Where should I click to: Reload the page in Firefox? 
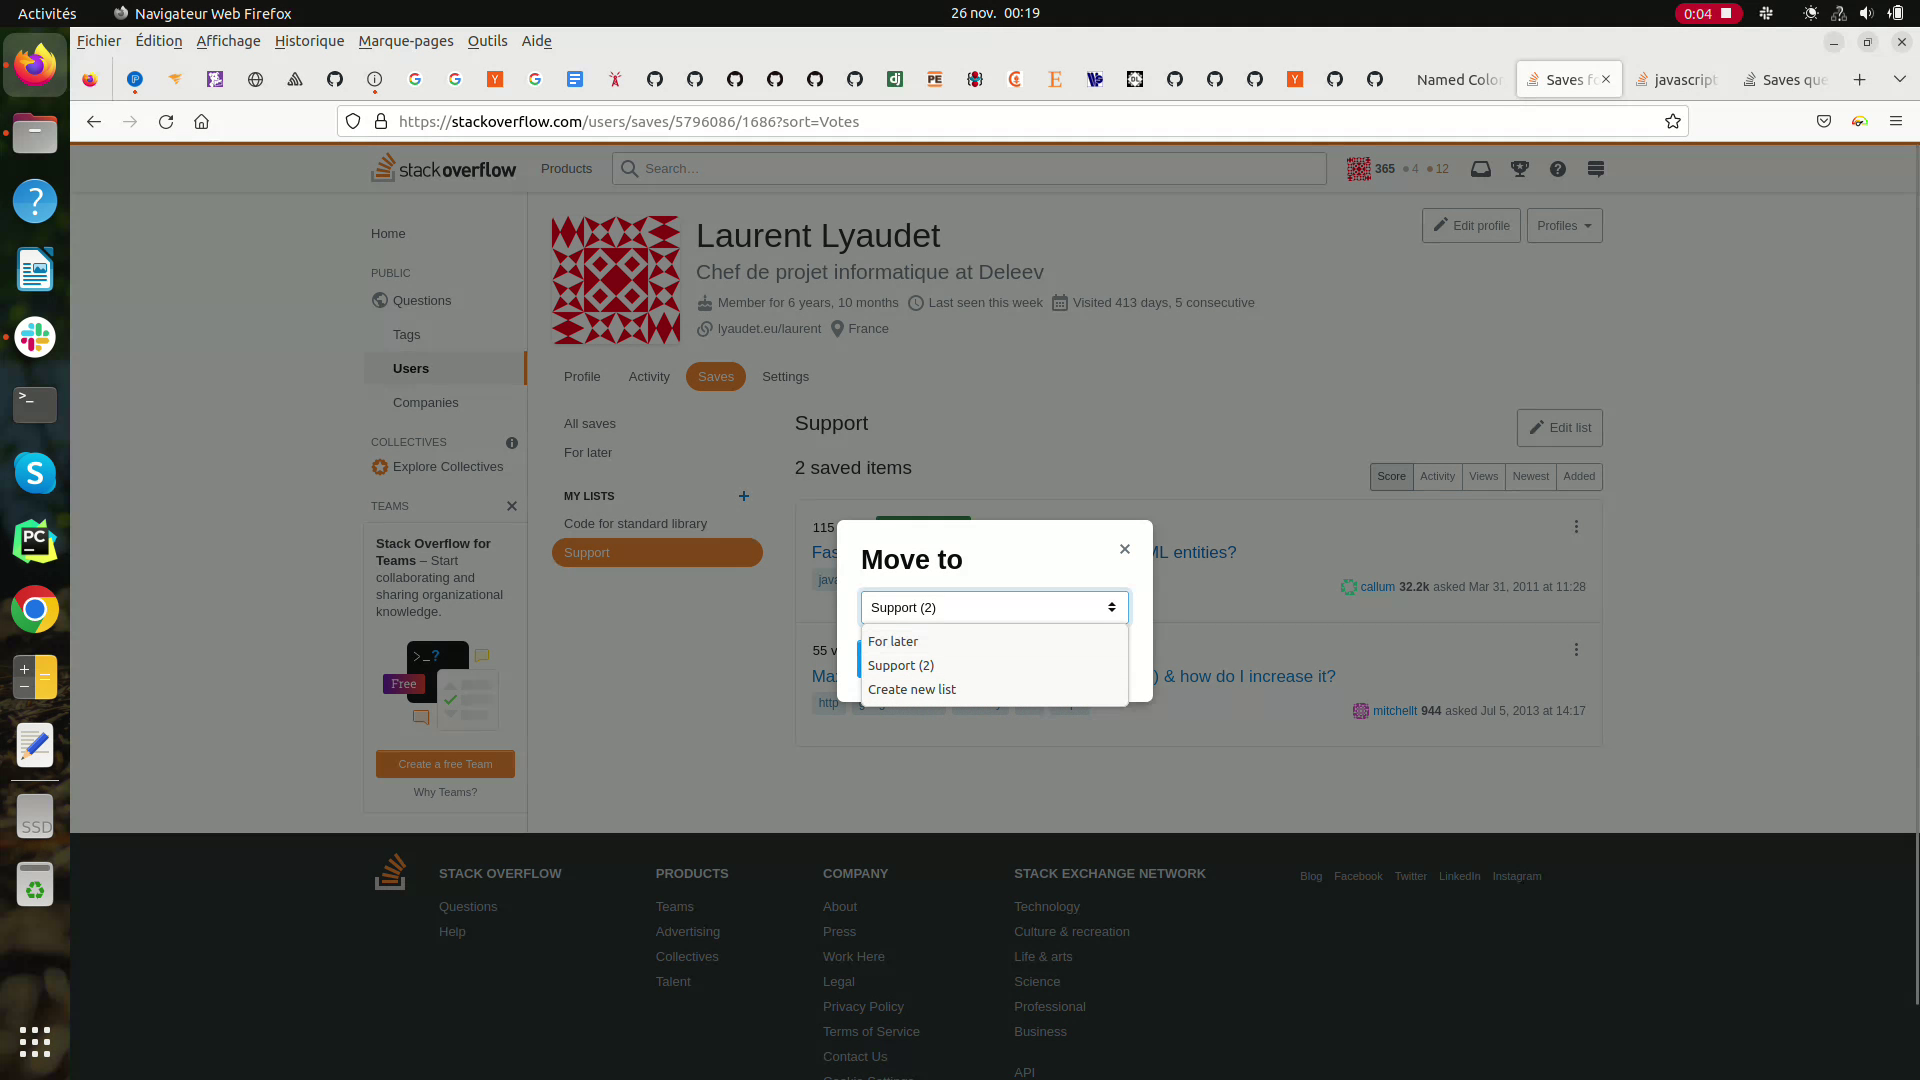(x=166, y=122)
